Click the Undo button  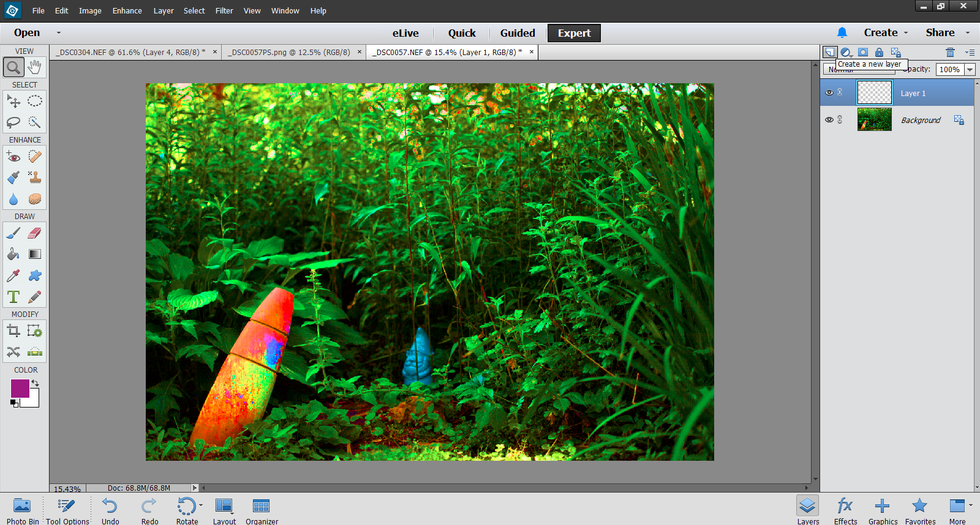tap(110, 509)
